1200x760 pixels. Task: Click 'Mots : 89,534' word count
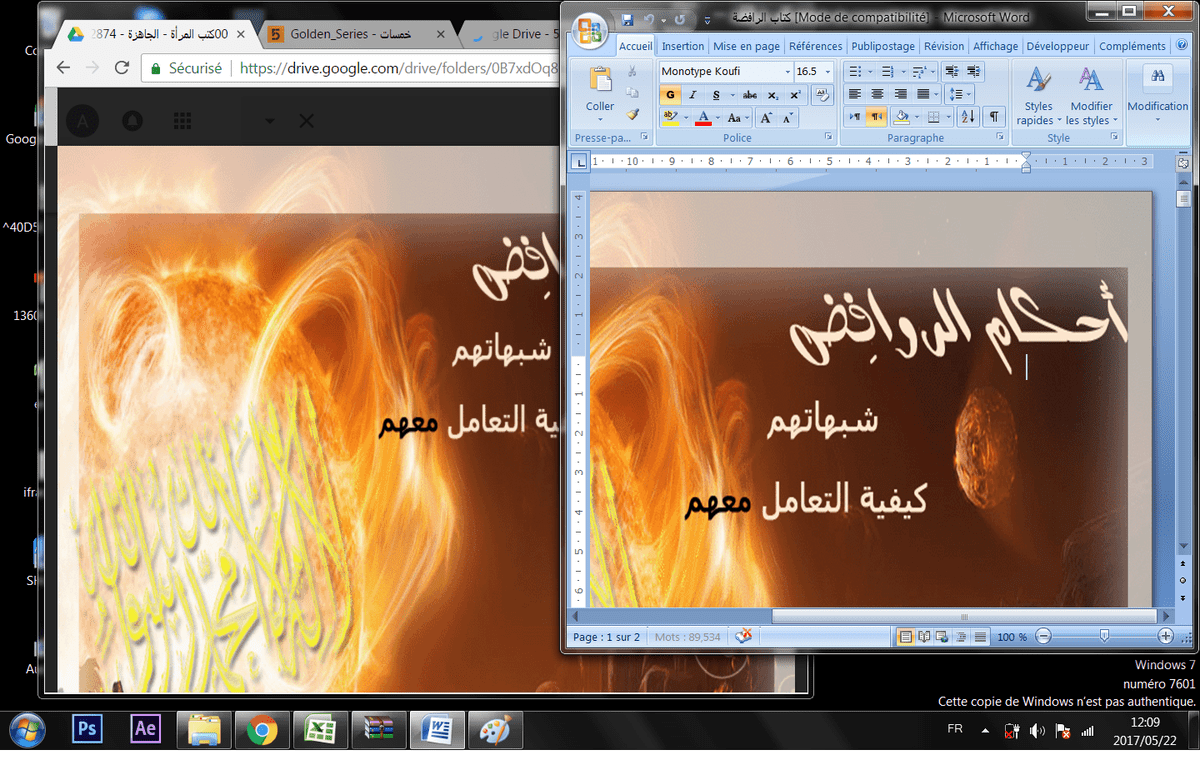687,637
